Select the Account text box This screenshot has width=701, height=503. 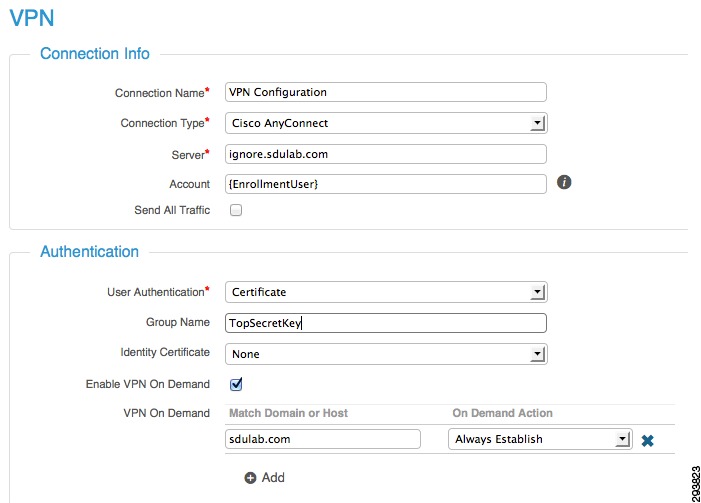tap(386, 184)
